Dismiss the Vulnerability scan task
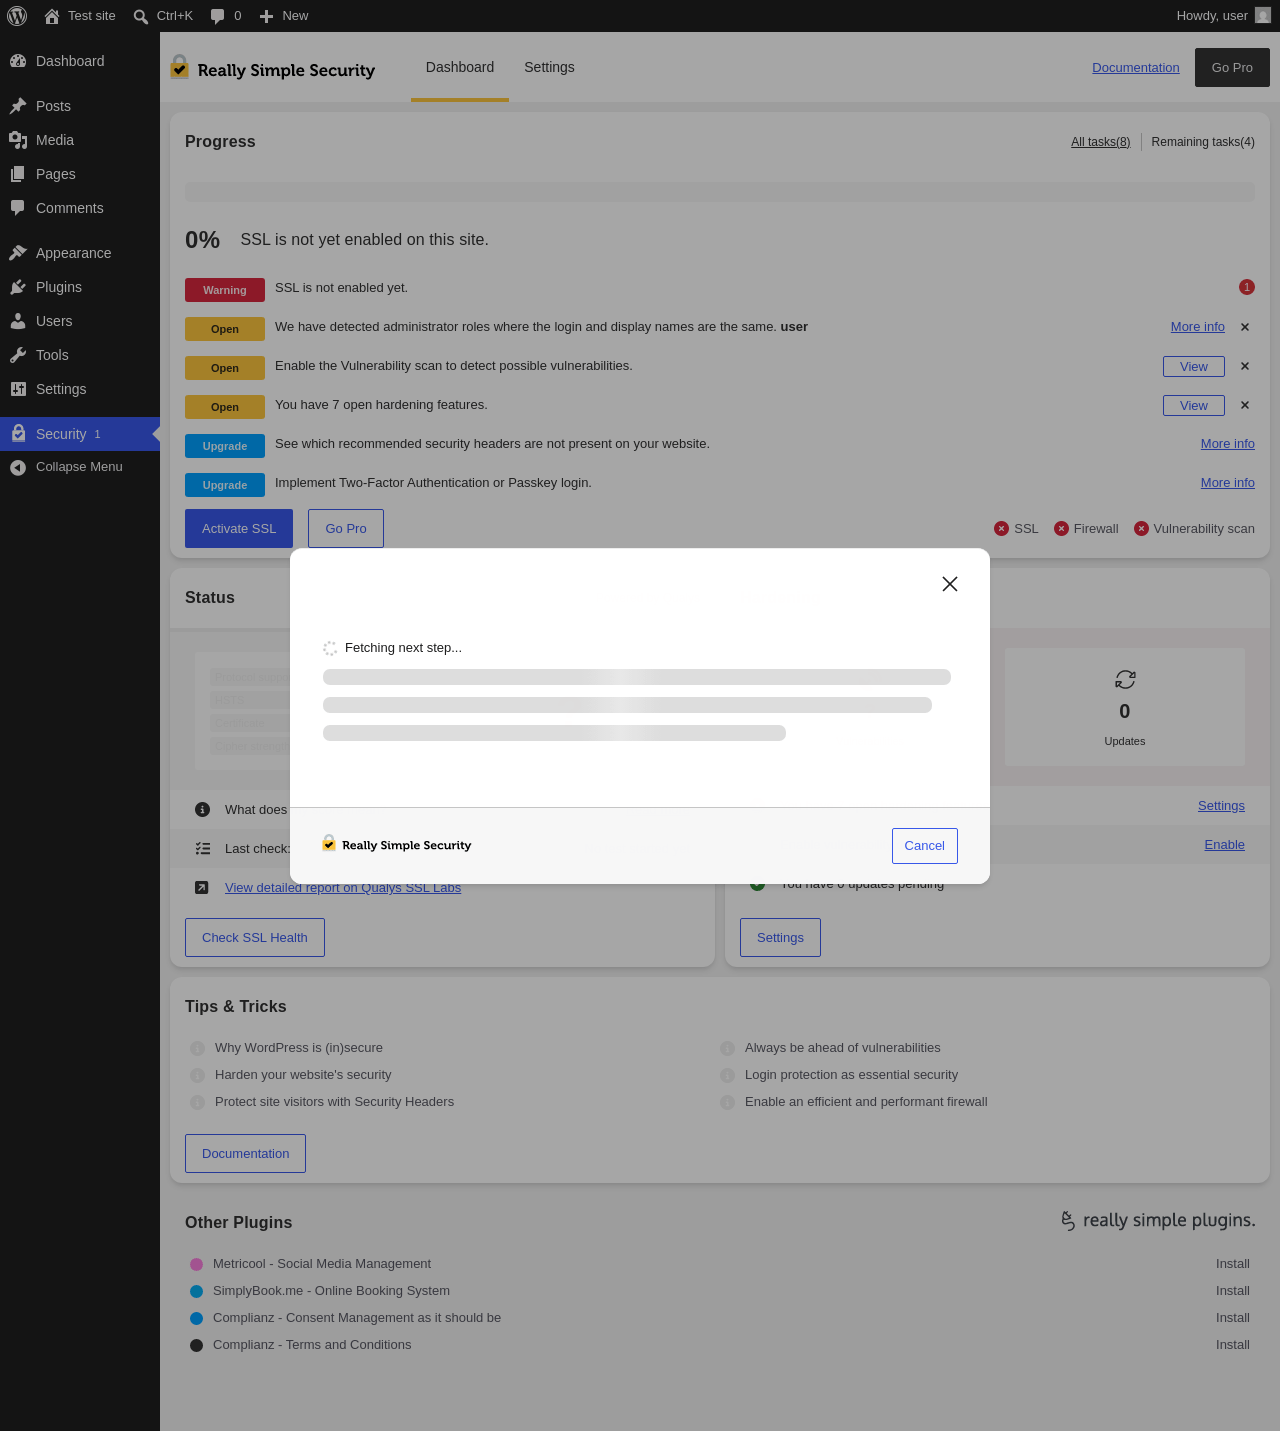1280x1431 pixels. [x=1245, y=366]
